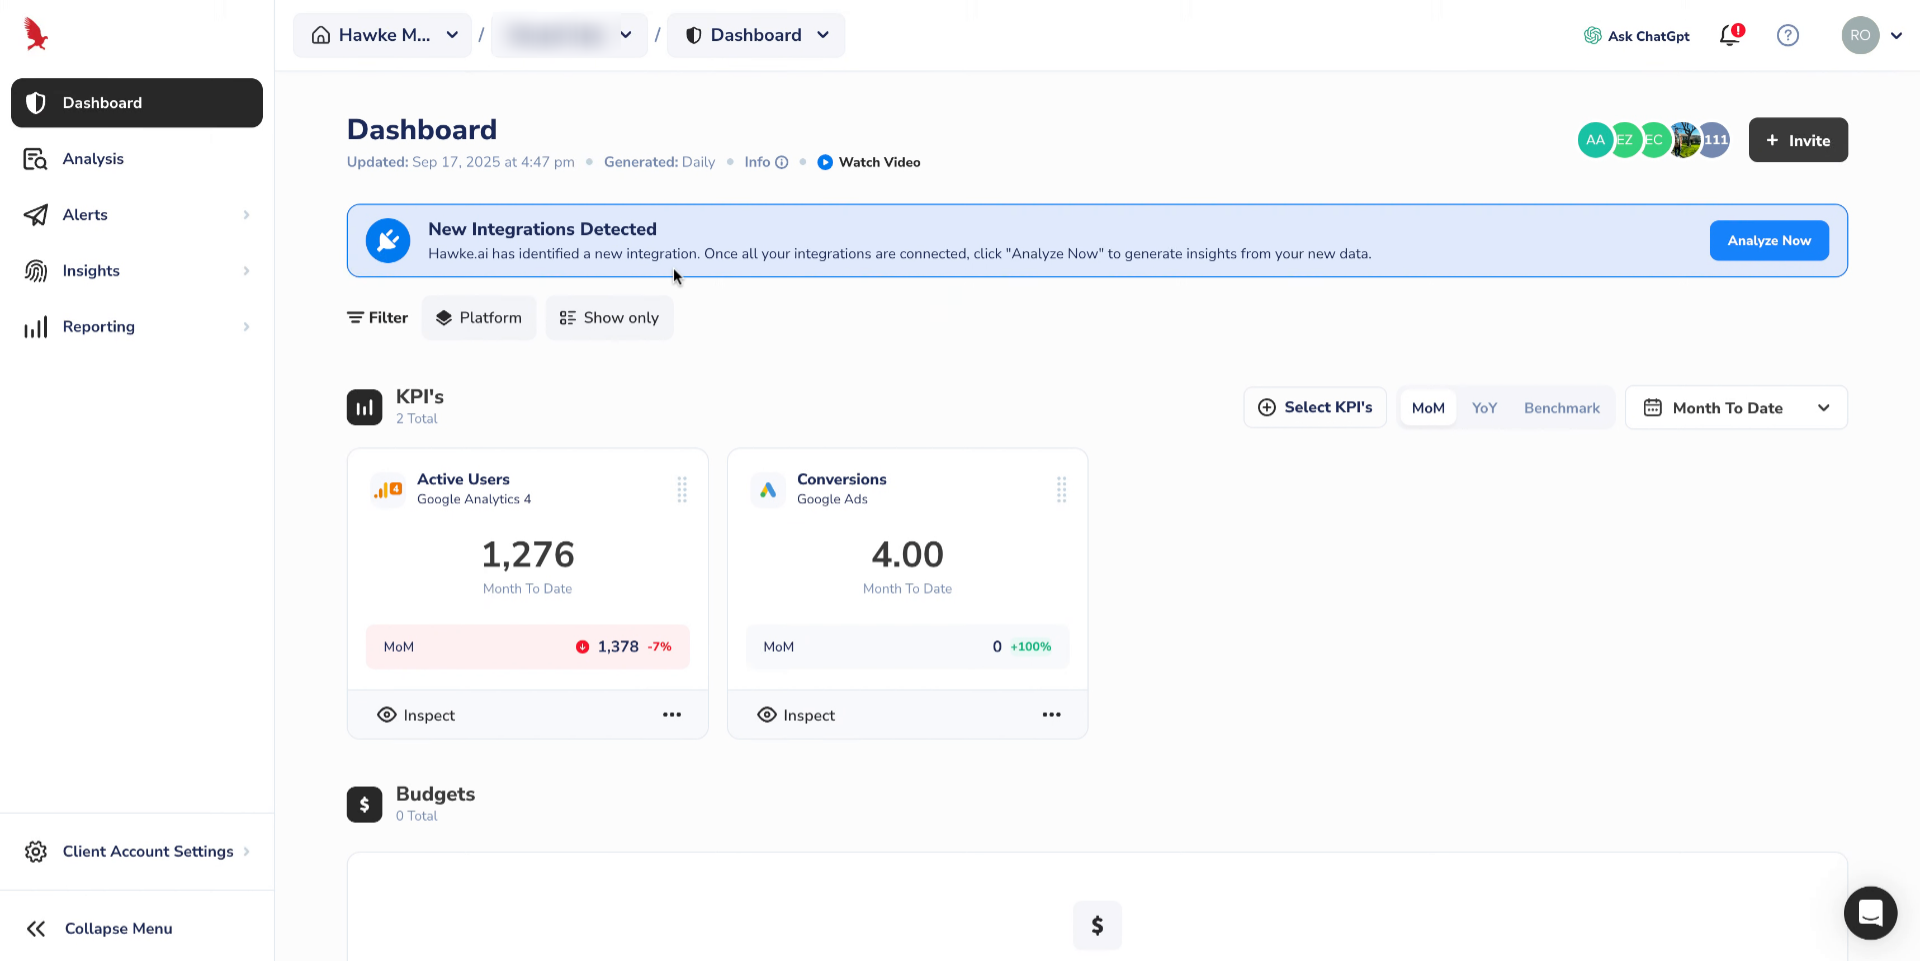
Task: Open the help question mark icon
Action: [x=1787, y=36]
